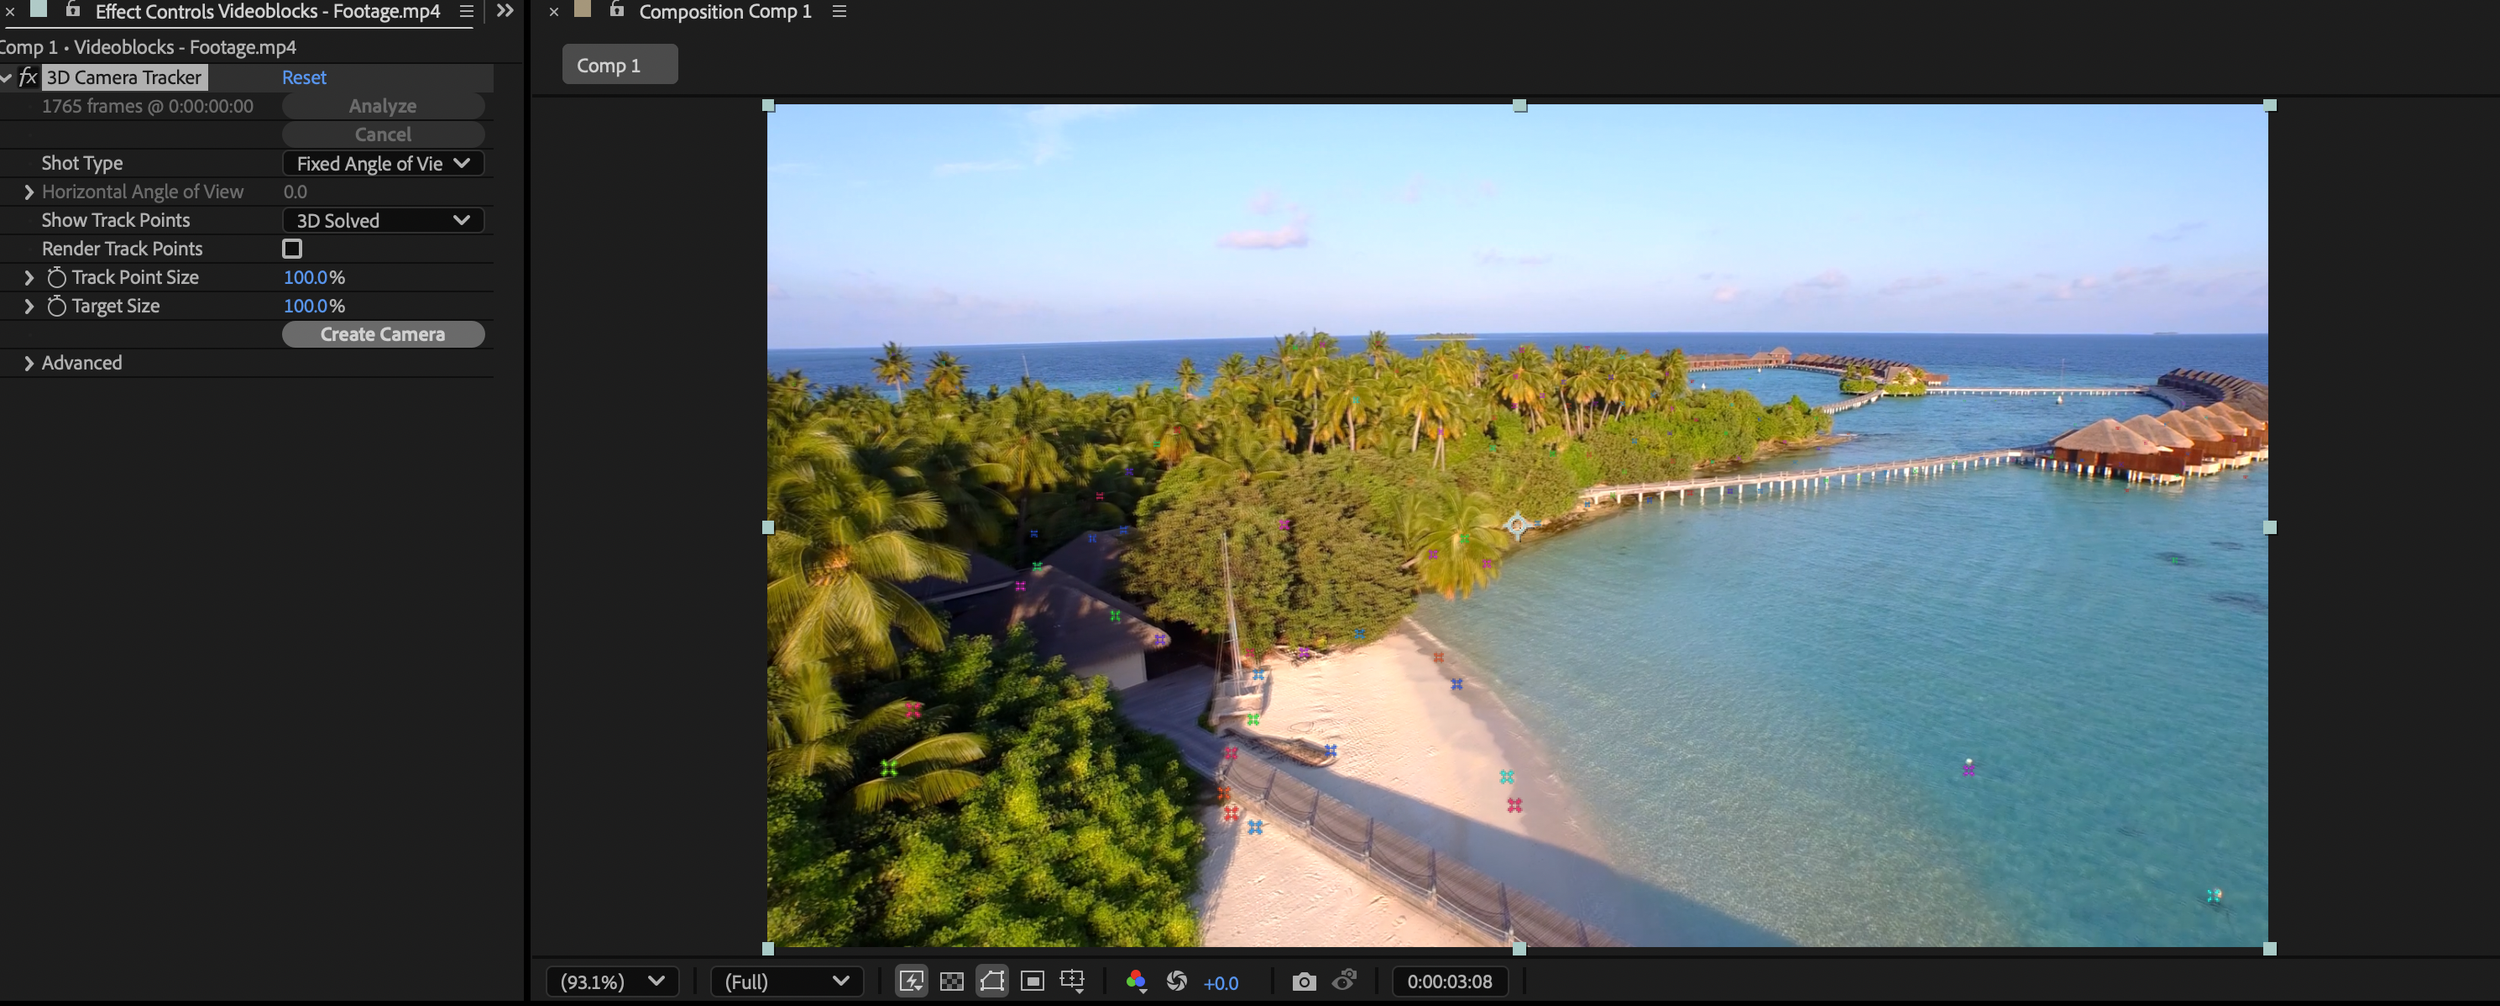This screenshot has height=1006, width=2500.
Task: Show channel and color management settings
Action: [1136, 982]
